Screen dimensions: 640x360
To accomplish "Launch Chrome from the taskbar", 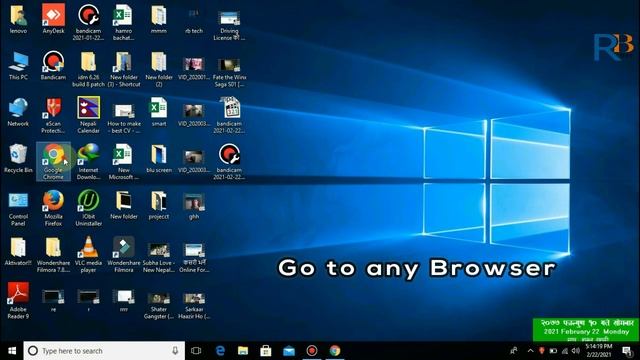I will click(x=335, y=351).
